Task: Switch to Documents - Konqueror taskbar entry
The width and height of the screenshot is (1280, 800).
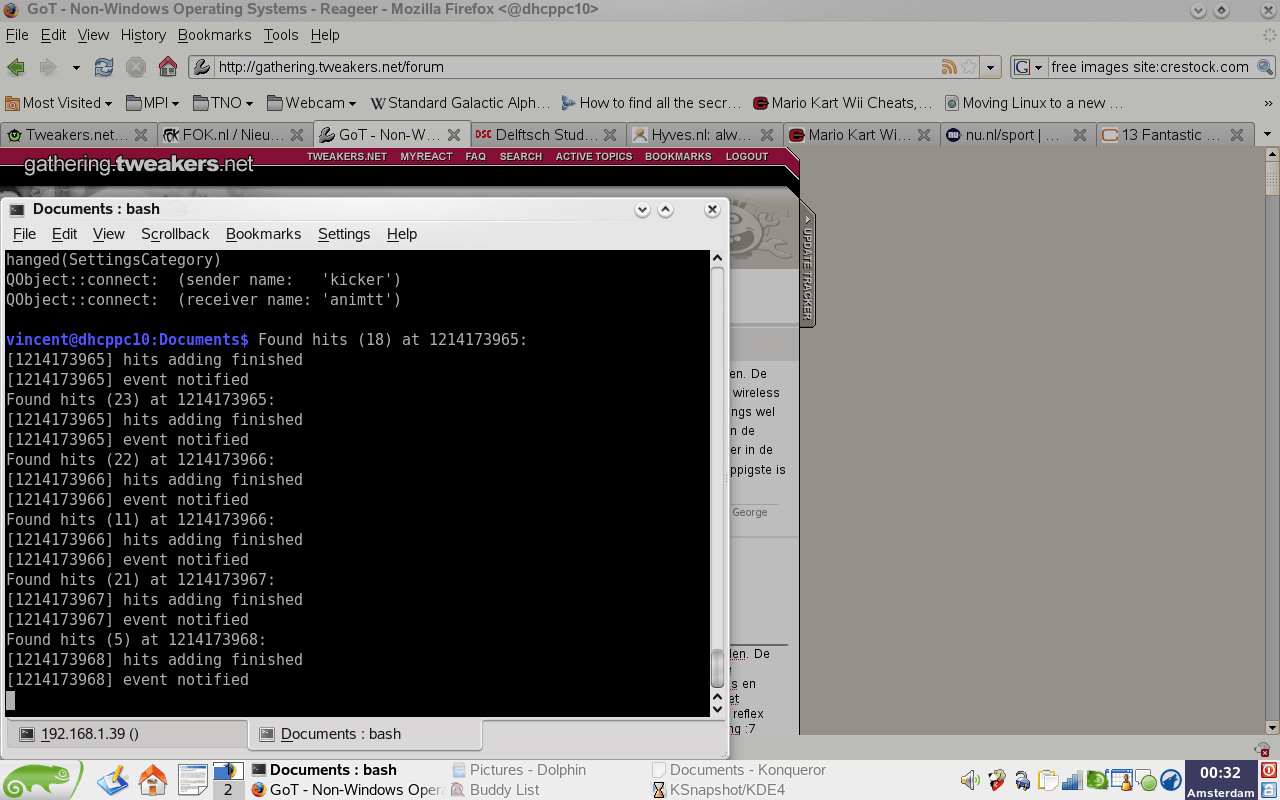Action: [739, 770]
